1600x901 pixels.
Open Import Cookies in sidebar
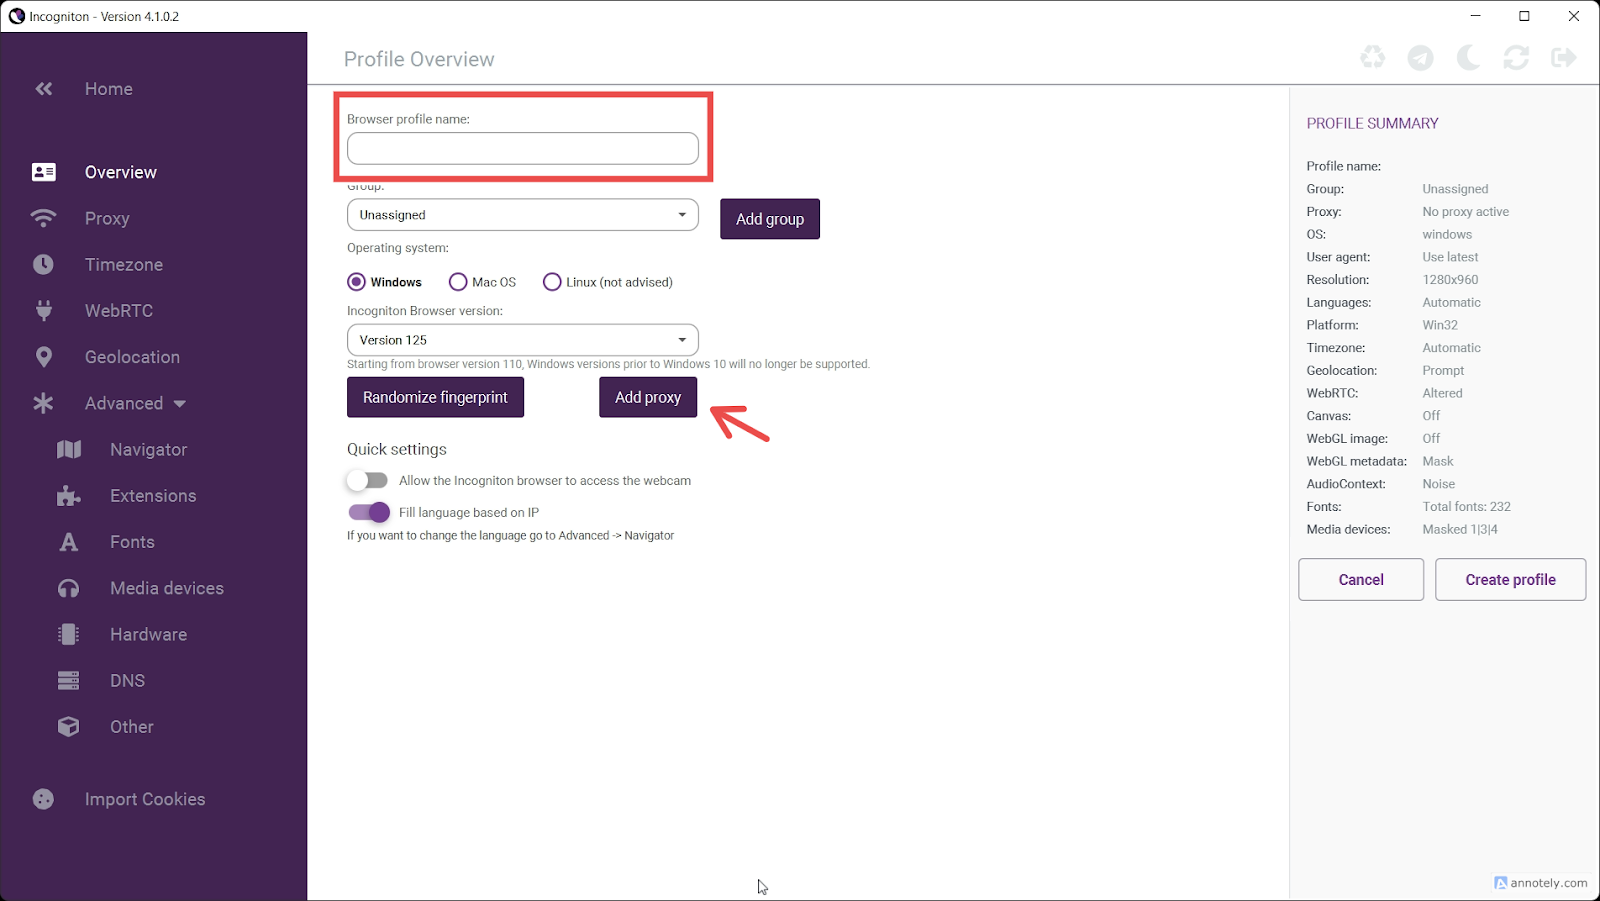145,799
